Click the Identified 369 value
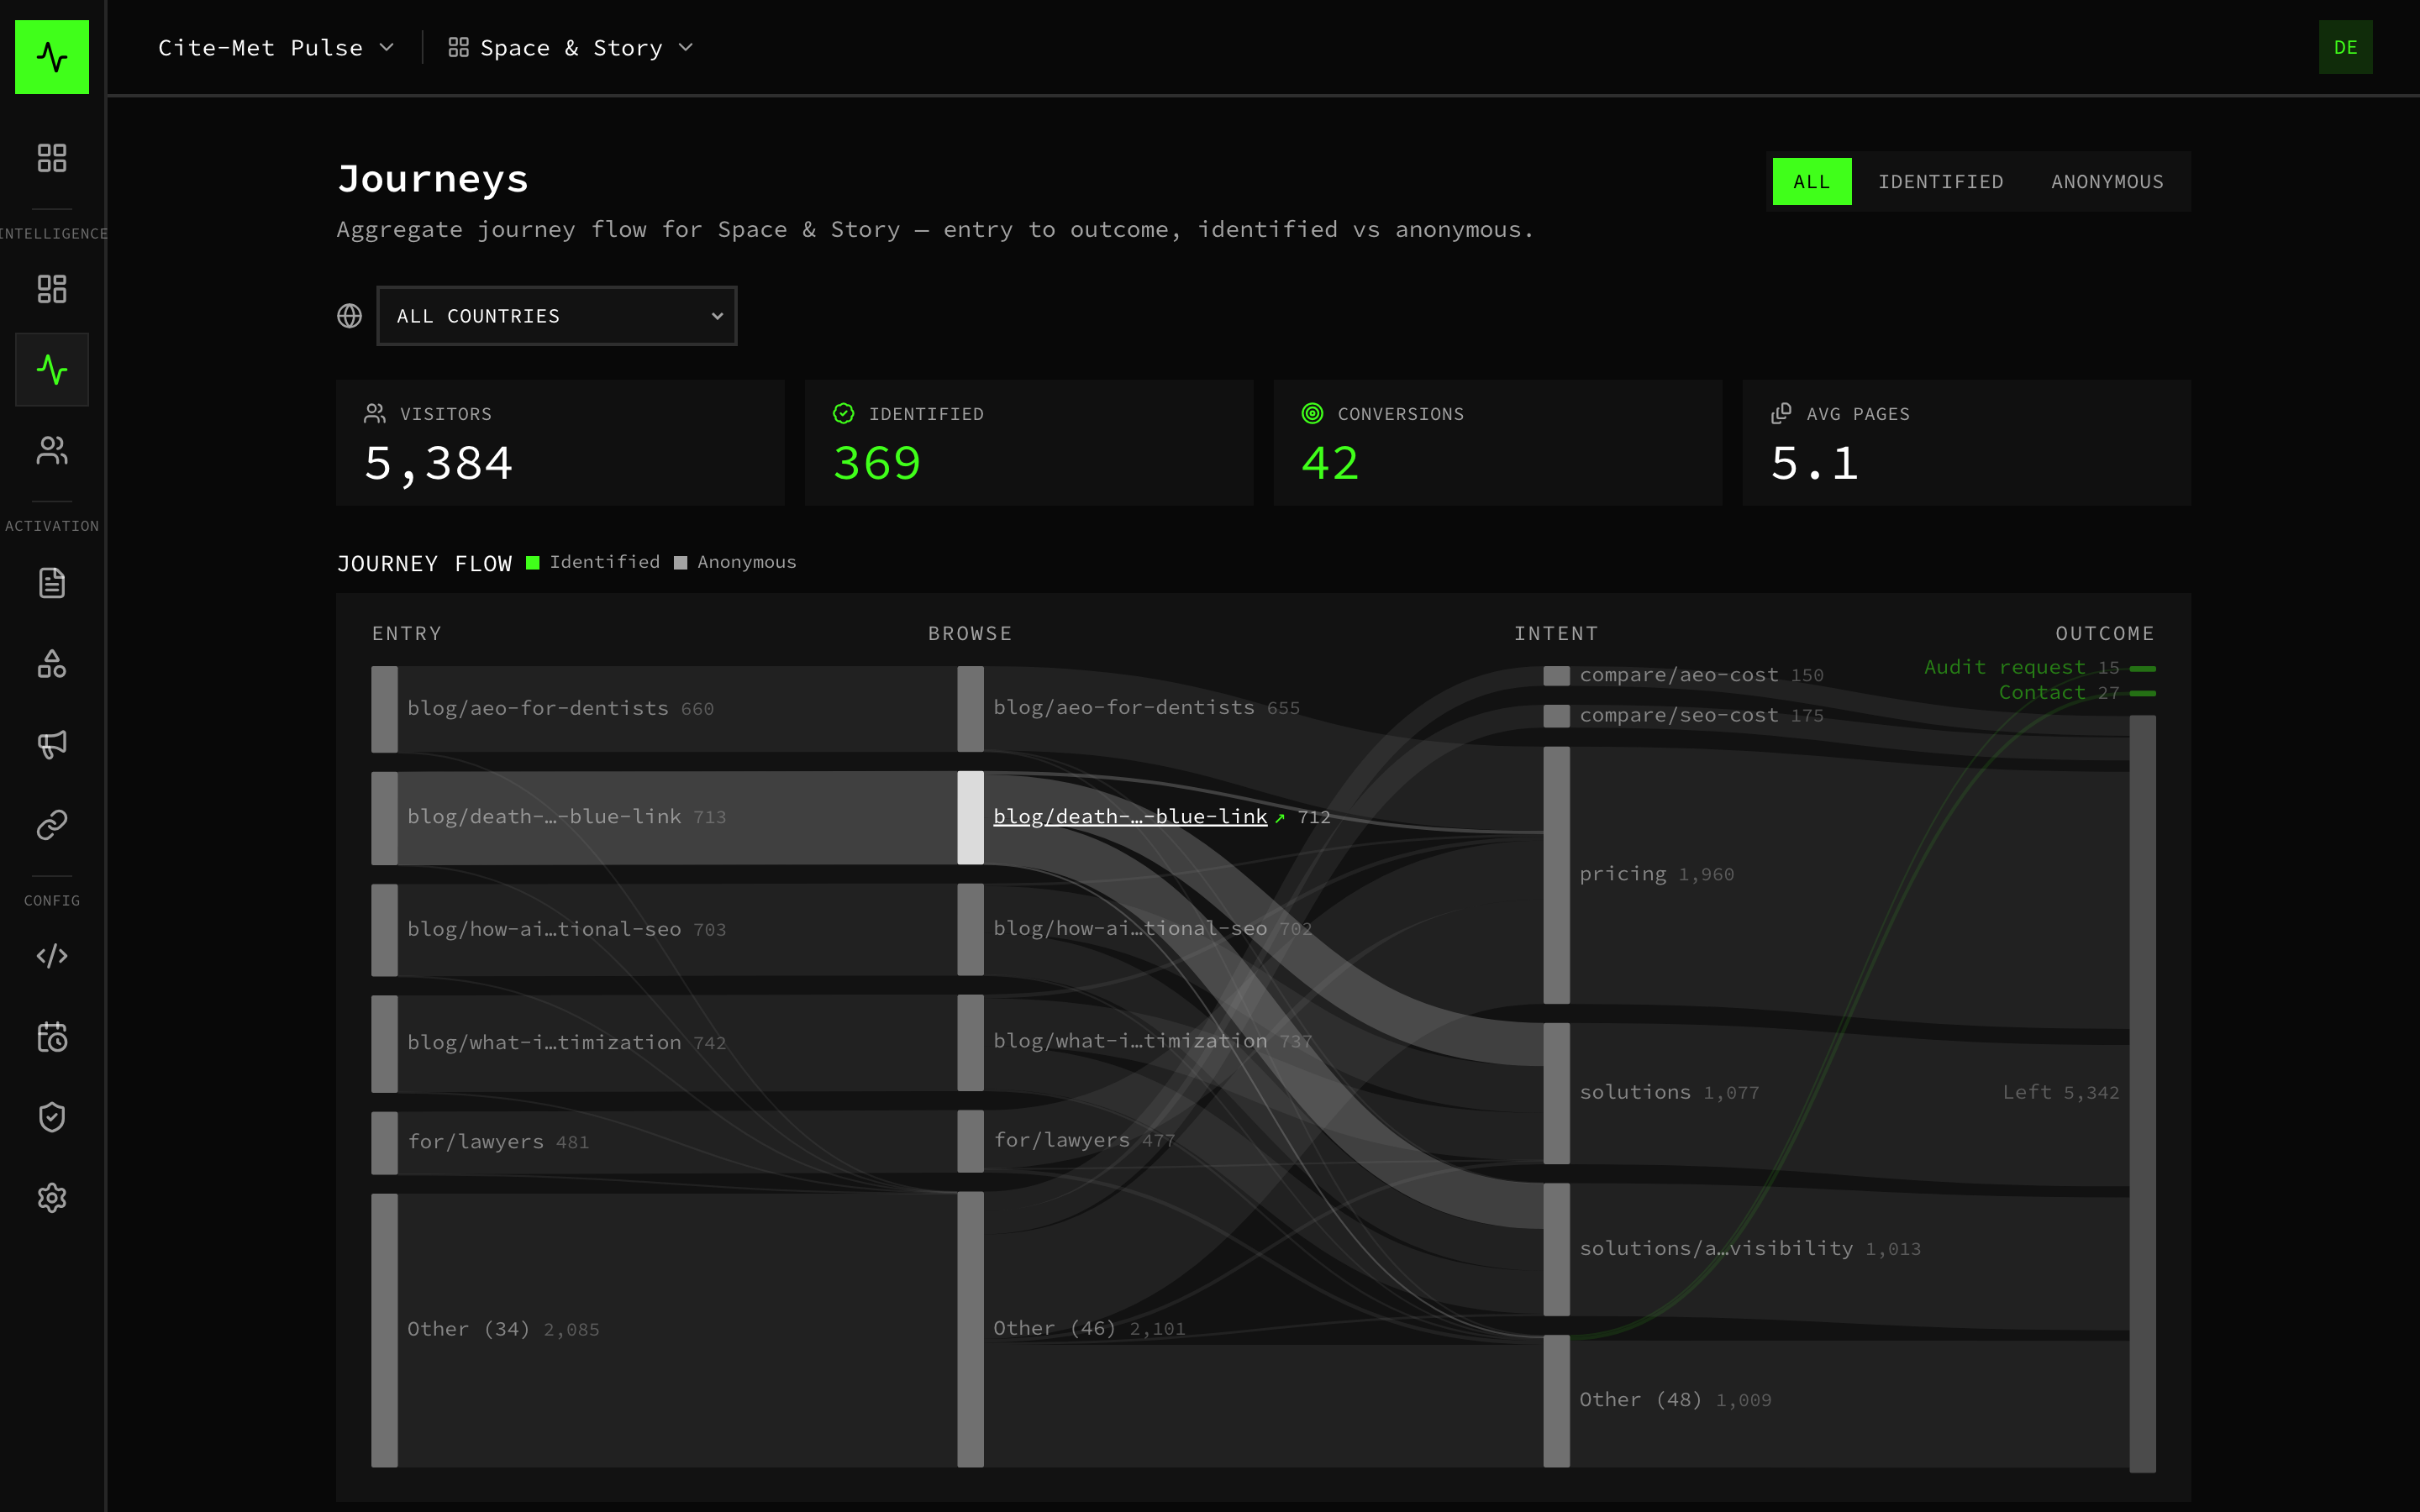This screenshot has width=2420, height=1512. pyautogui.click(x=877, y=464)
